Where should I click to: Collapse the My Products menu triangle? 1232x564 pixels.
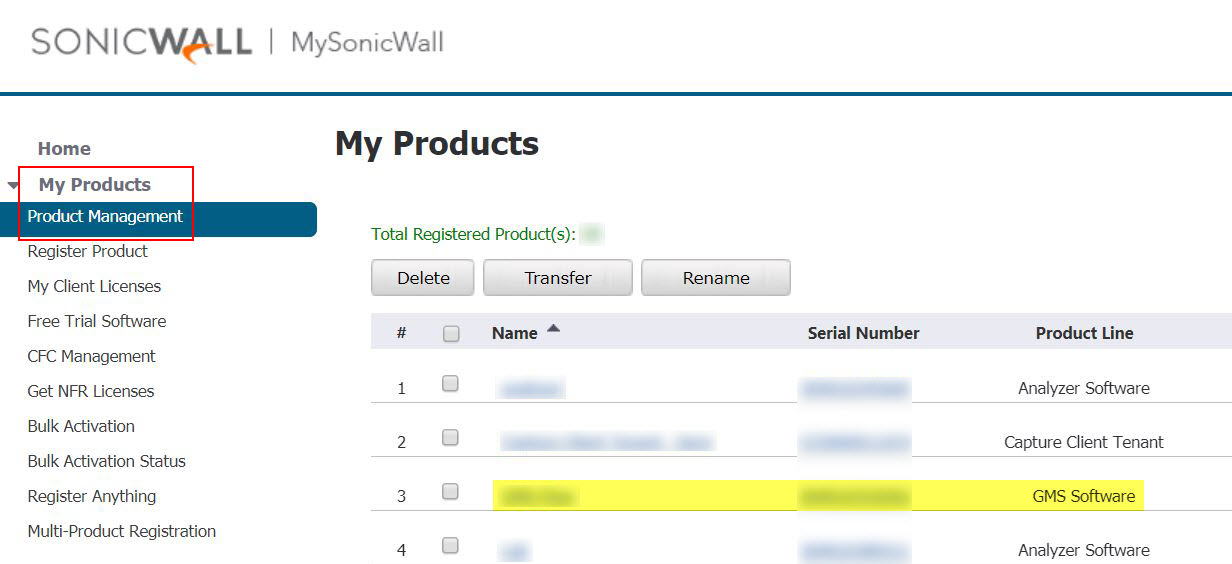point(12,185)
